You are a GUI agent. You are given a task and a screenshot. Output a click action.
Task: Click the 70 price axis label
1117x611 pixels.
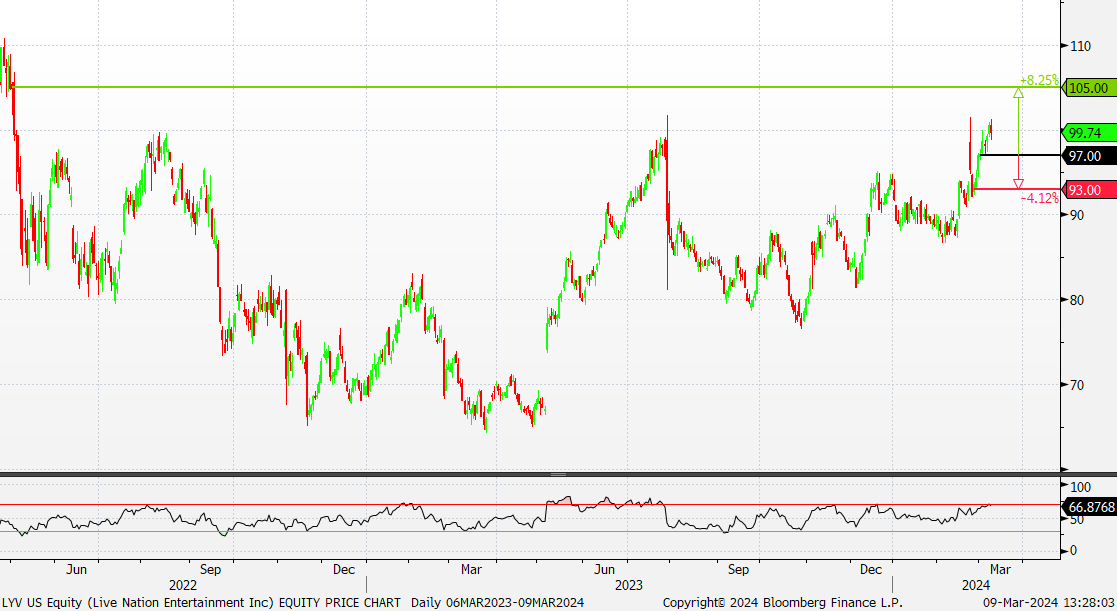1076,385
